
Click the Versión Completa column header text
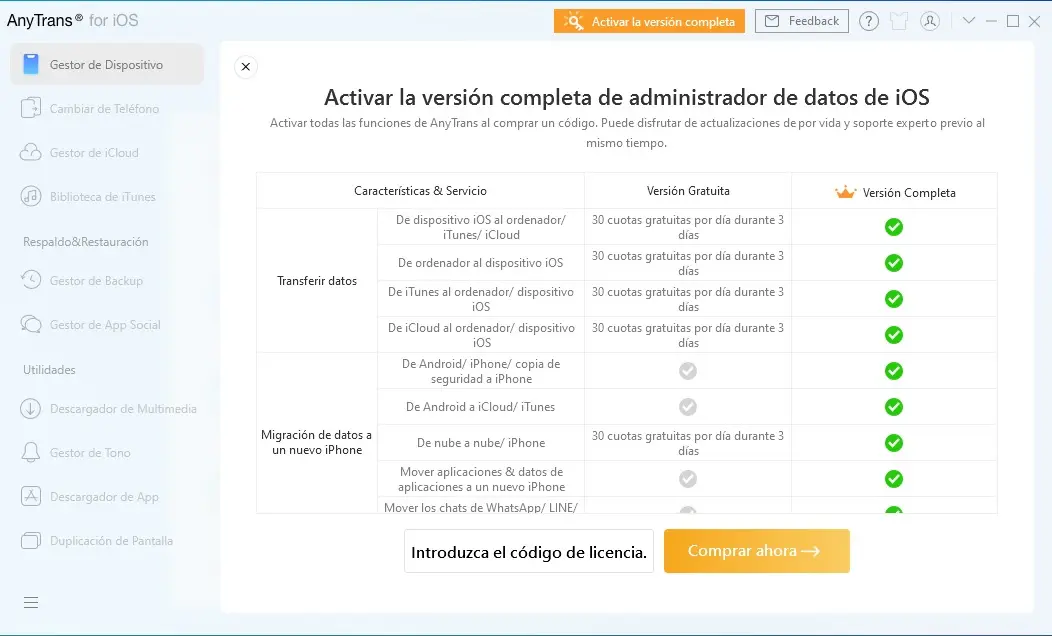909,193
